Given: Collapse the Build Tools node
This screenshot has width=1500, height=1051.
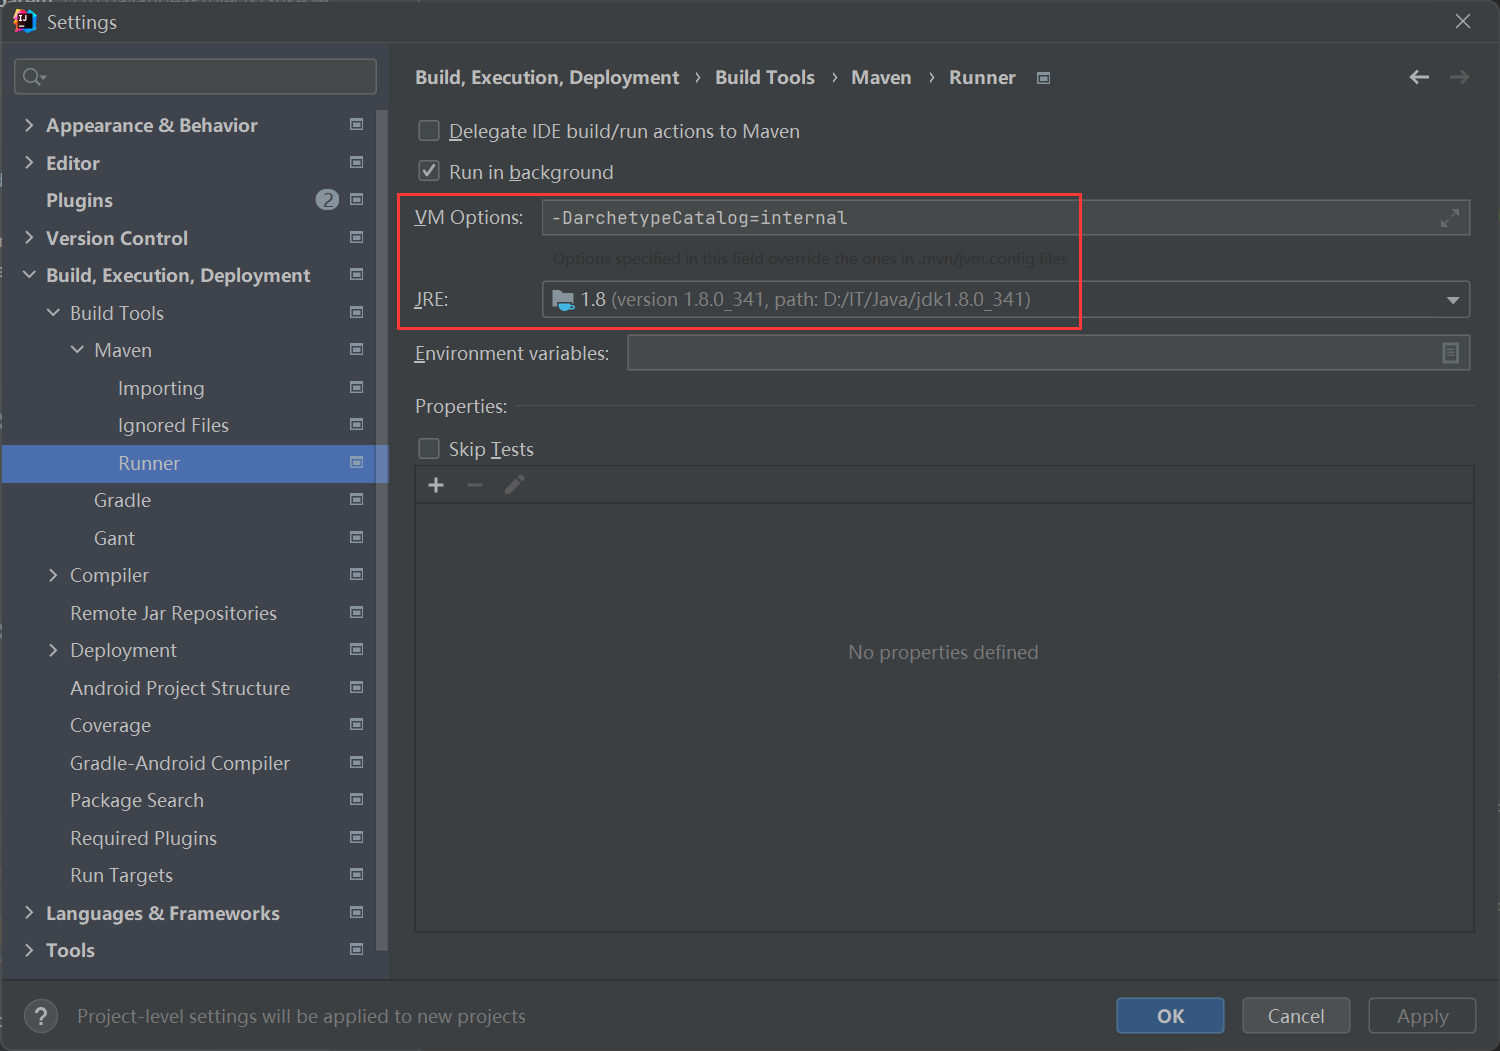Looking at the screenshot, I should point(53,313).
